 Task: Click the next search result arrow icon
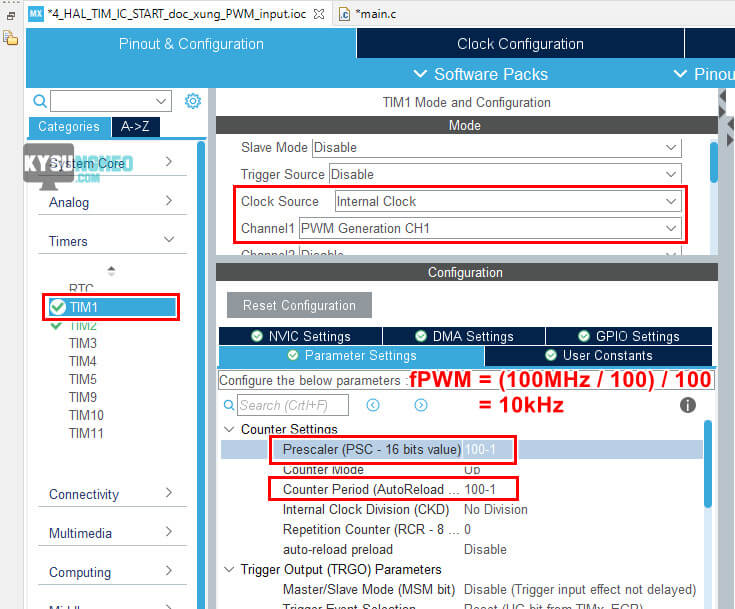[421, 405]
